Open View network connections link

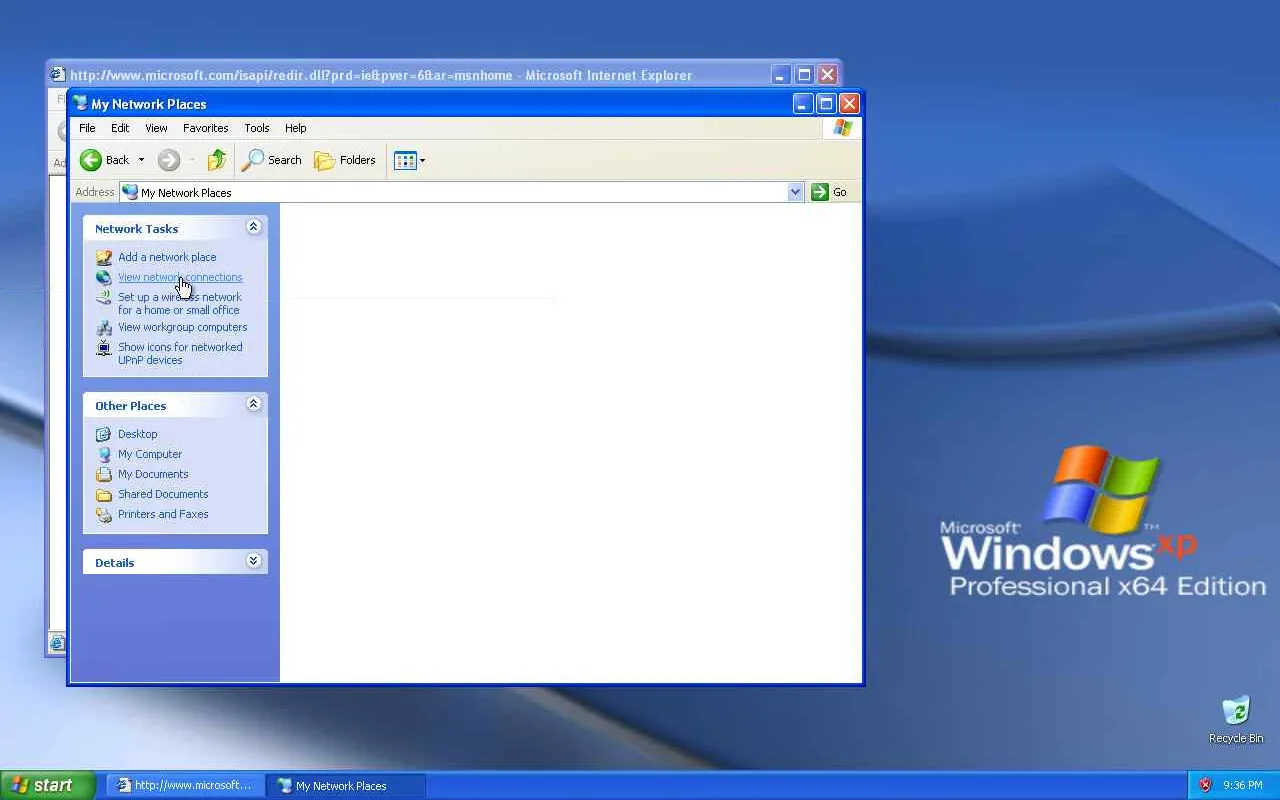pos(180,277)
